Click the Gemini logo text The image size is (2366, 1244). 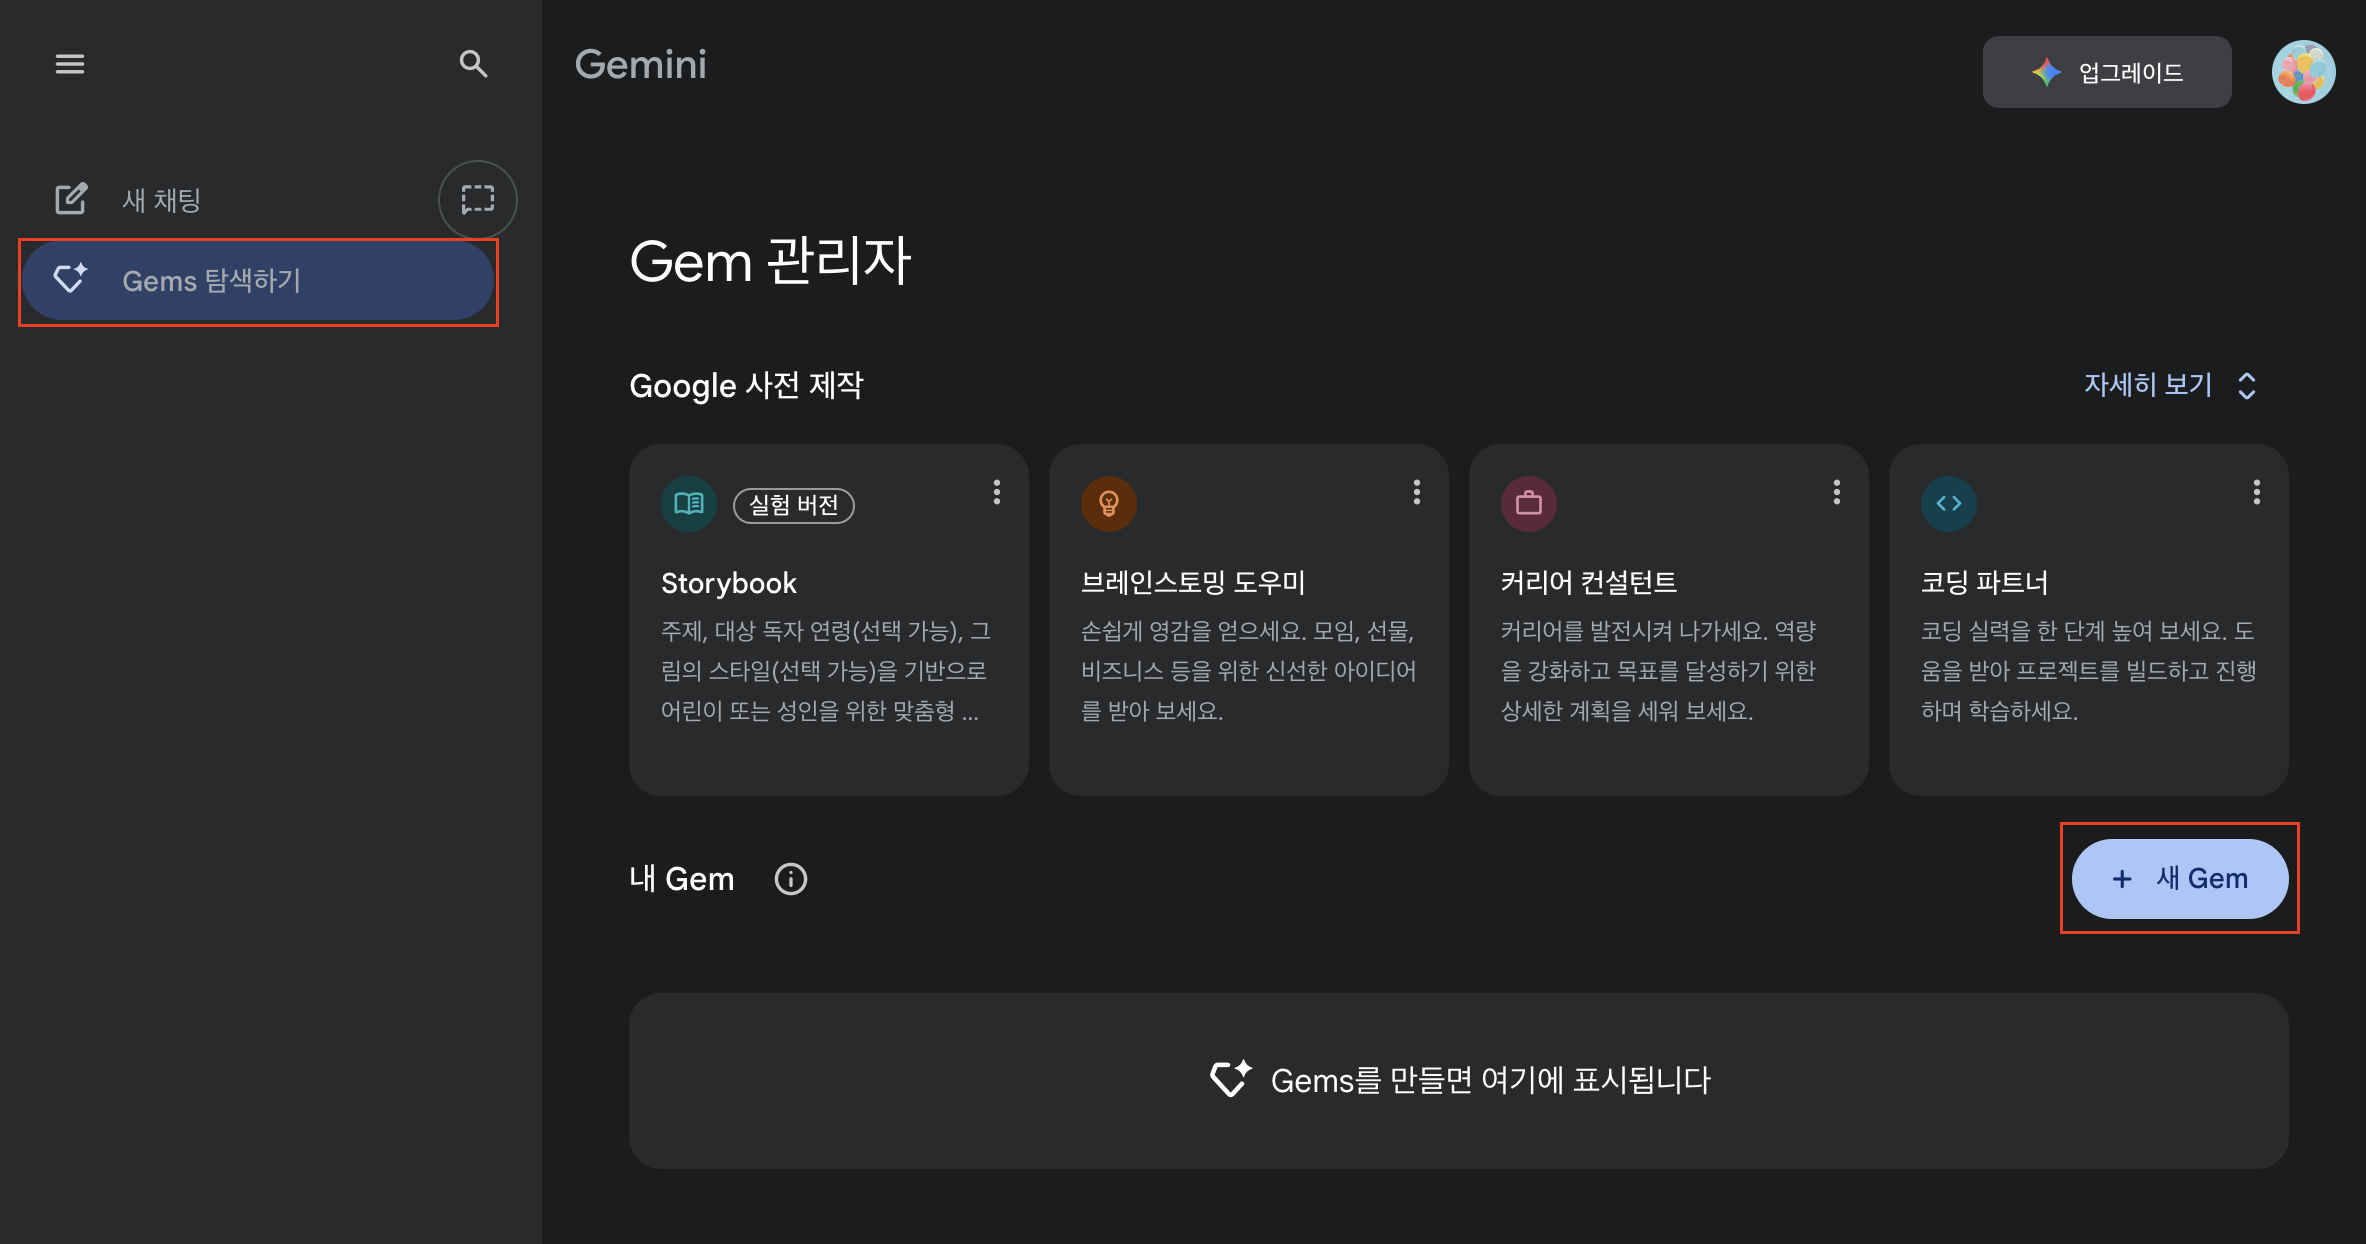[640, 65]
